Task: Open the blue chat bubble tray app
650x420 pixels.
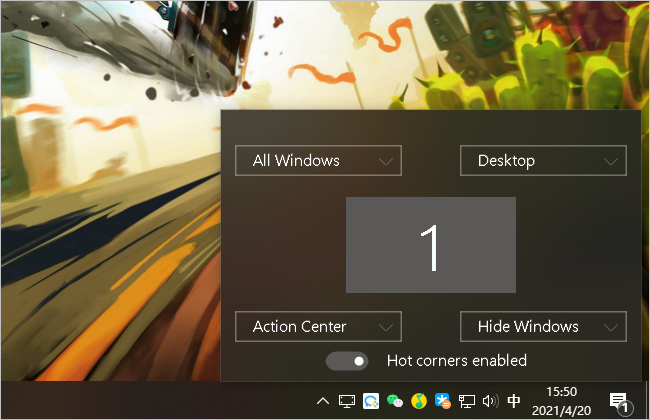Action: point(371,401)
